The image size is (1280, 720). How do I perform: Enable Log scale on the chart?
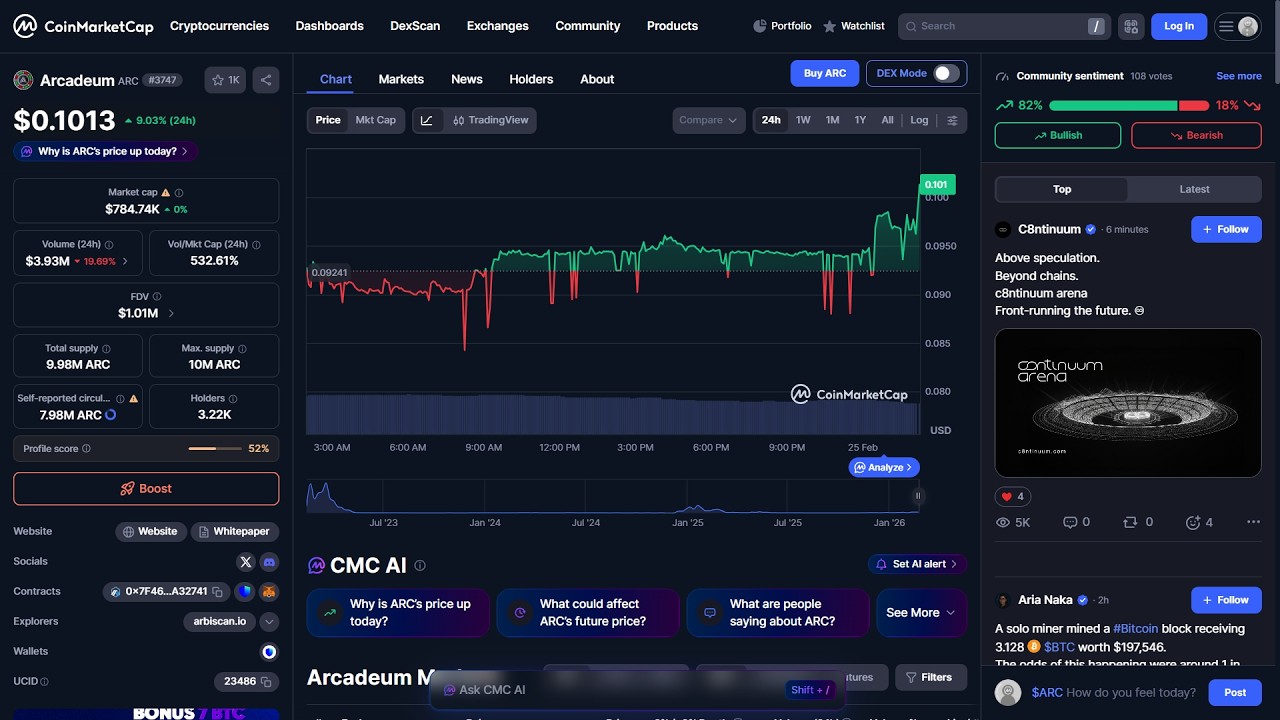(919, 120)
